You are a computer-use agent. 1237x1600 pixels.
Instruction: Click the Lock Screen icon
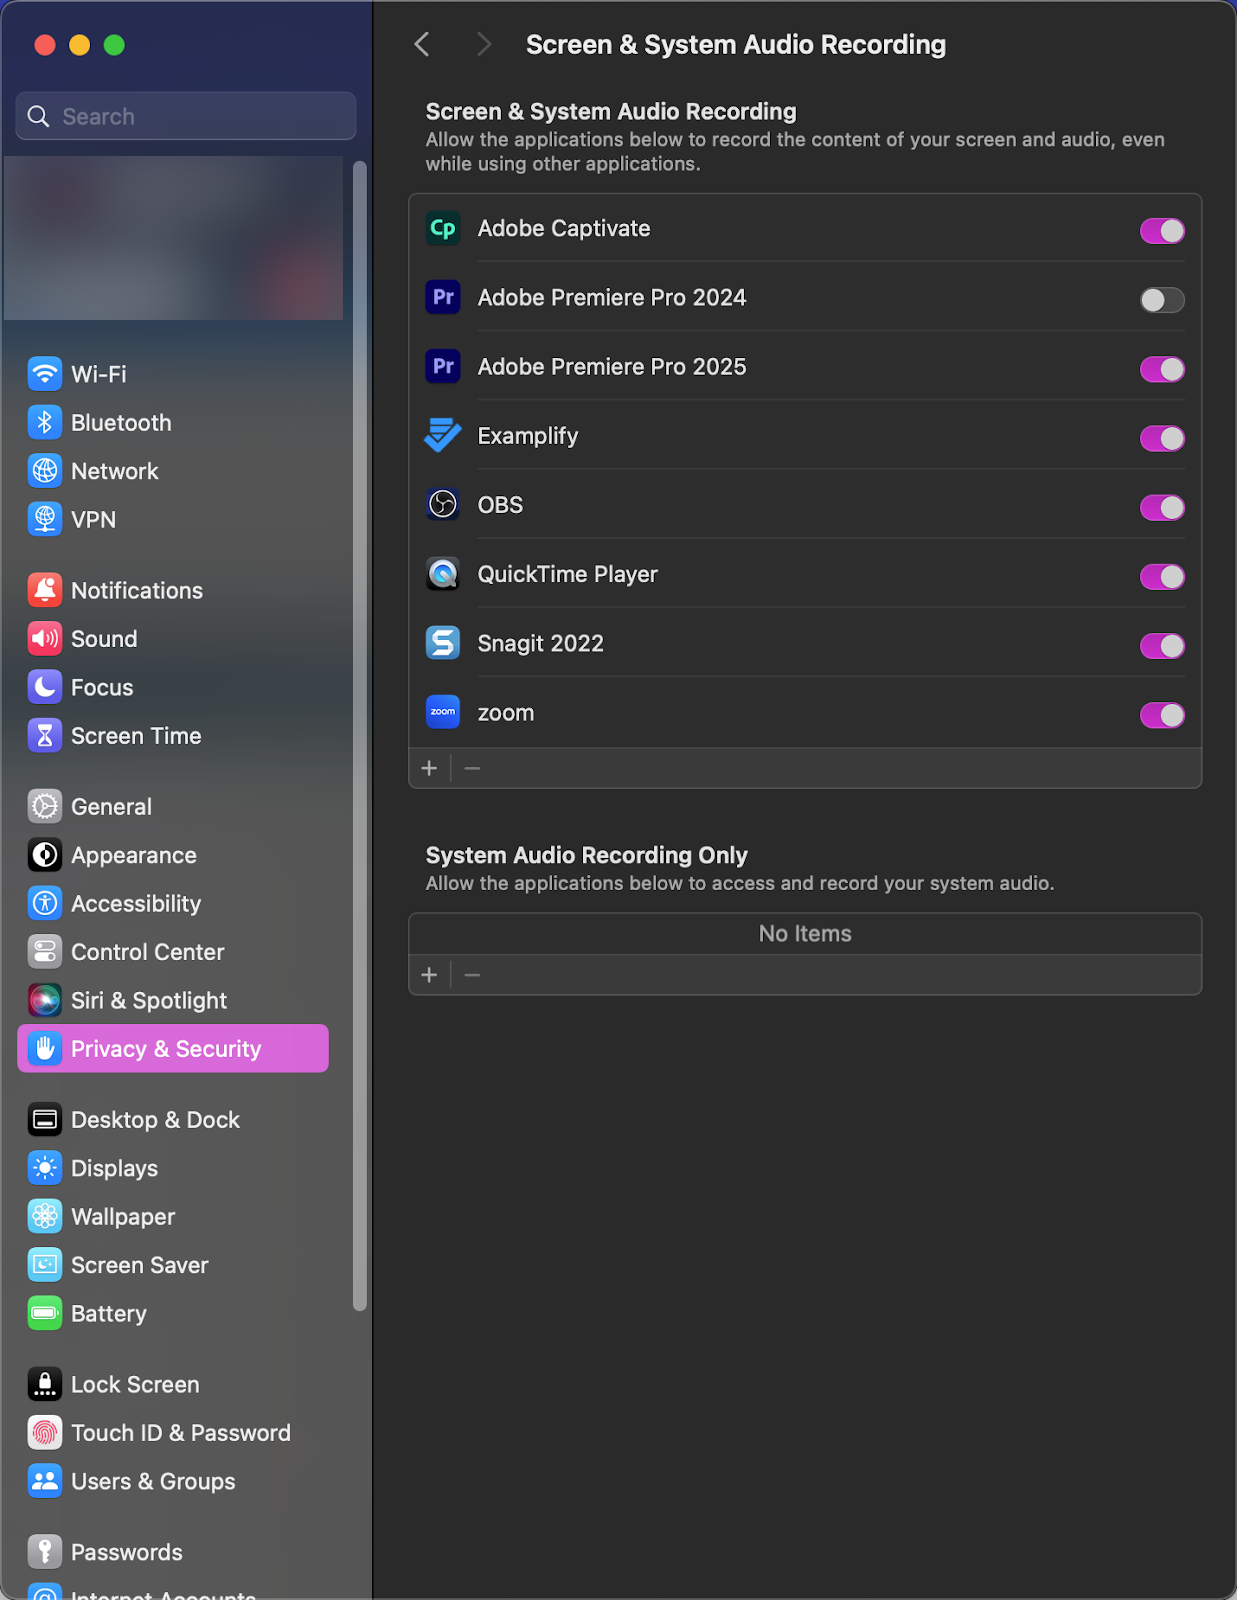45,1384
